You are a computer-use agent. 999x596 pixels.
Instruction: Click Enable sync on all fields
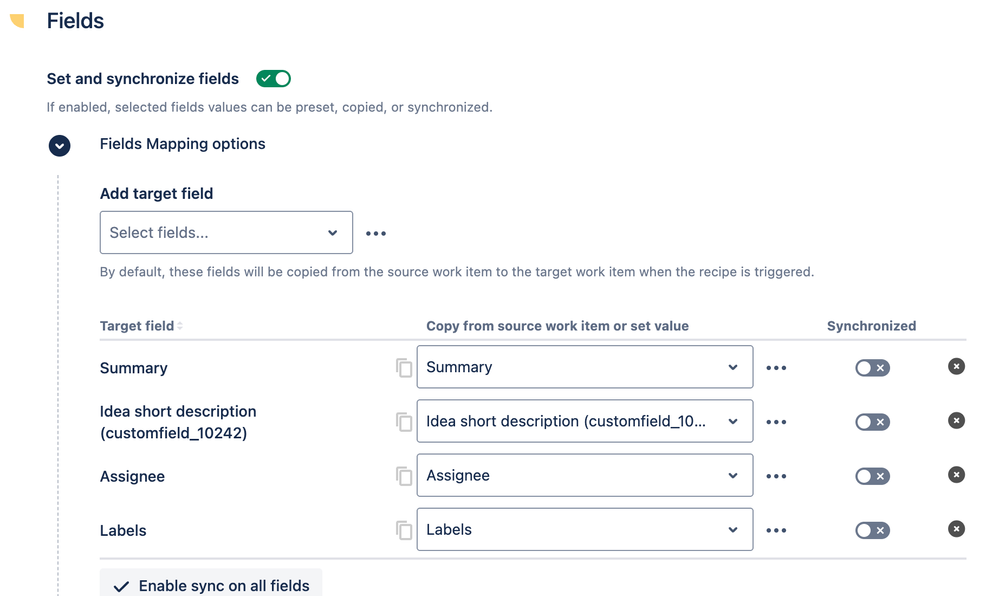click(211, 586)
